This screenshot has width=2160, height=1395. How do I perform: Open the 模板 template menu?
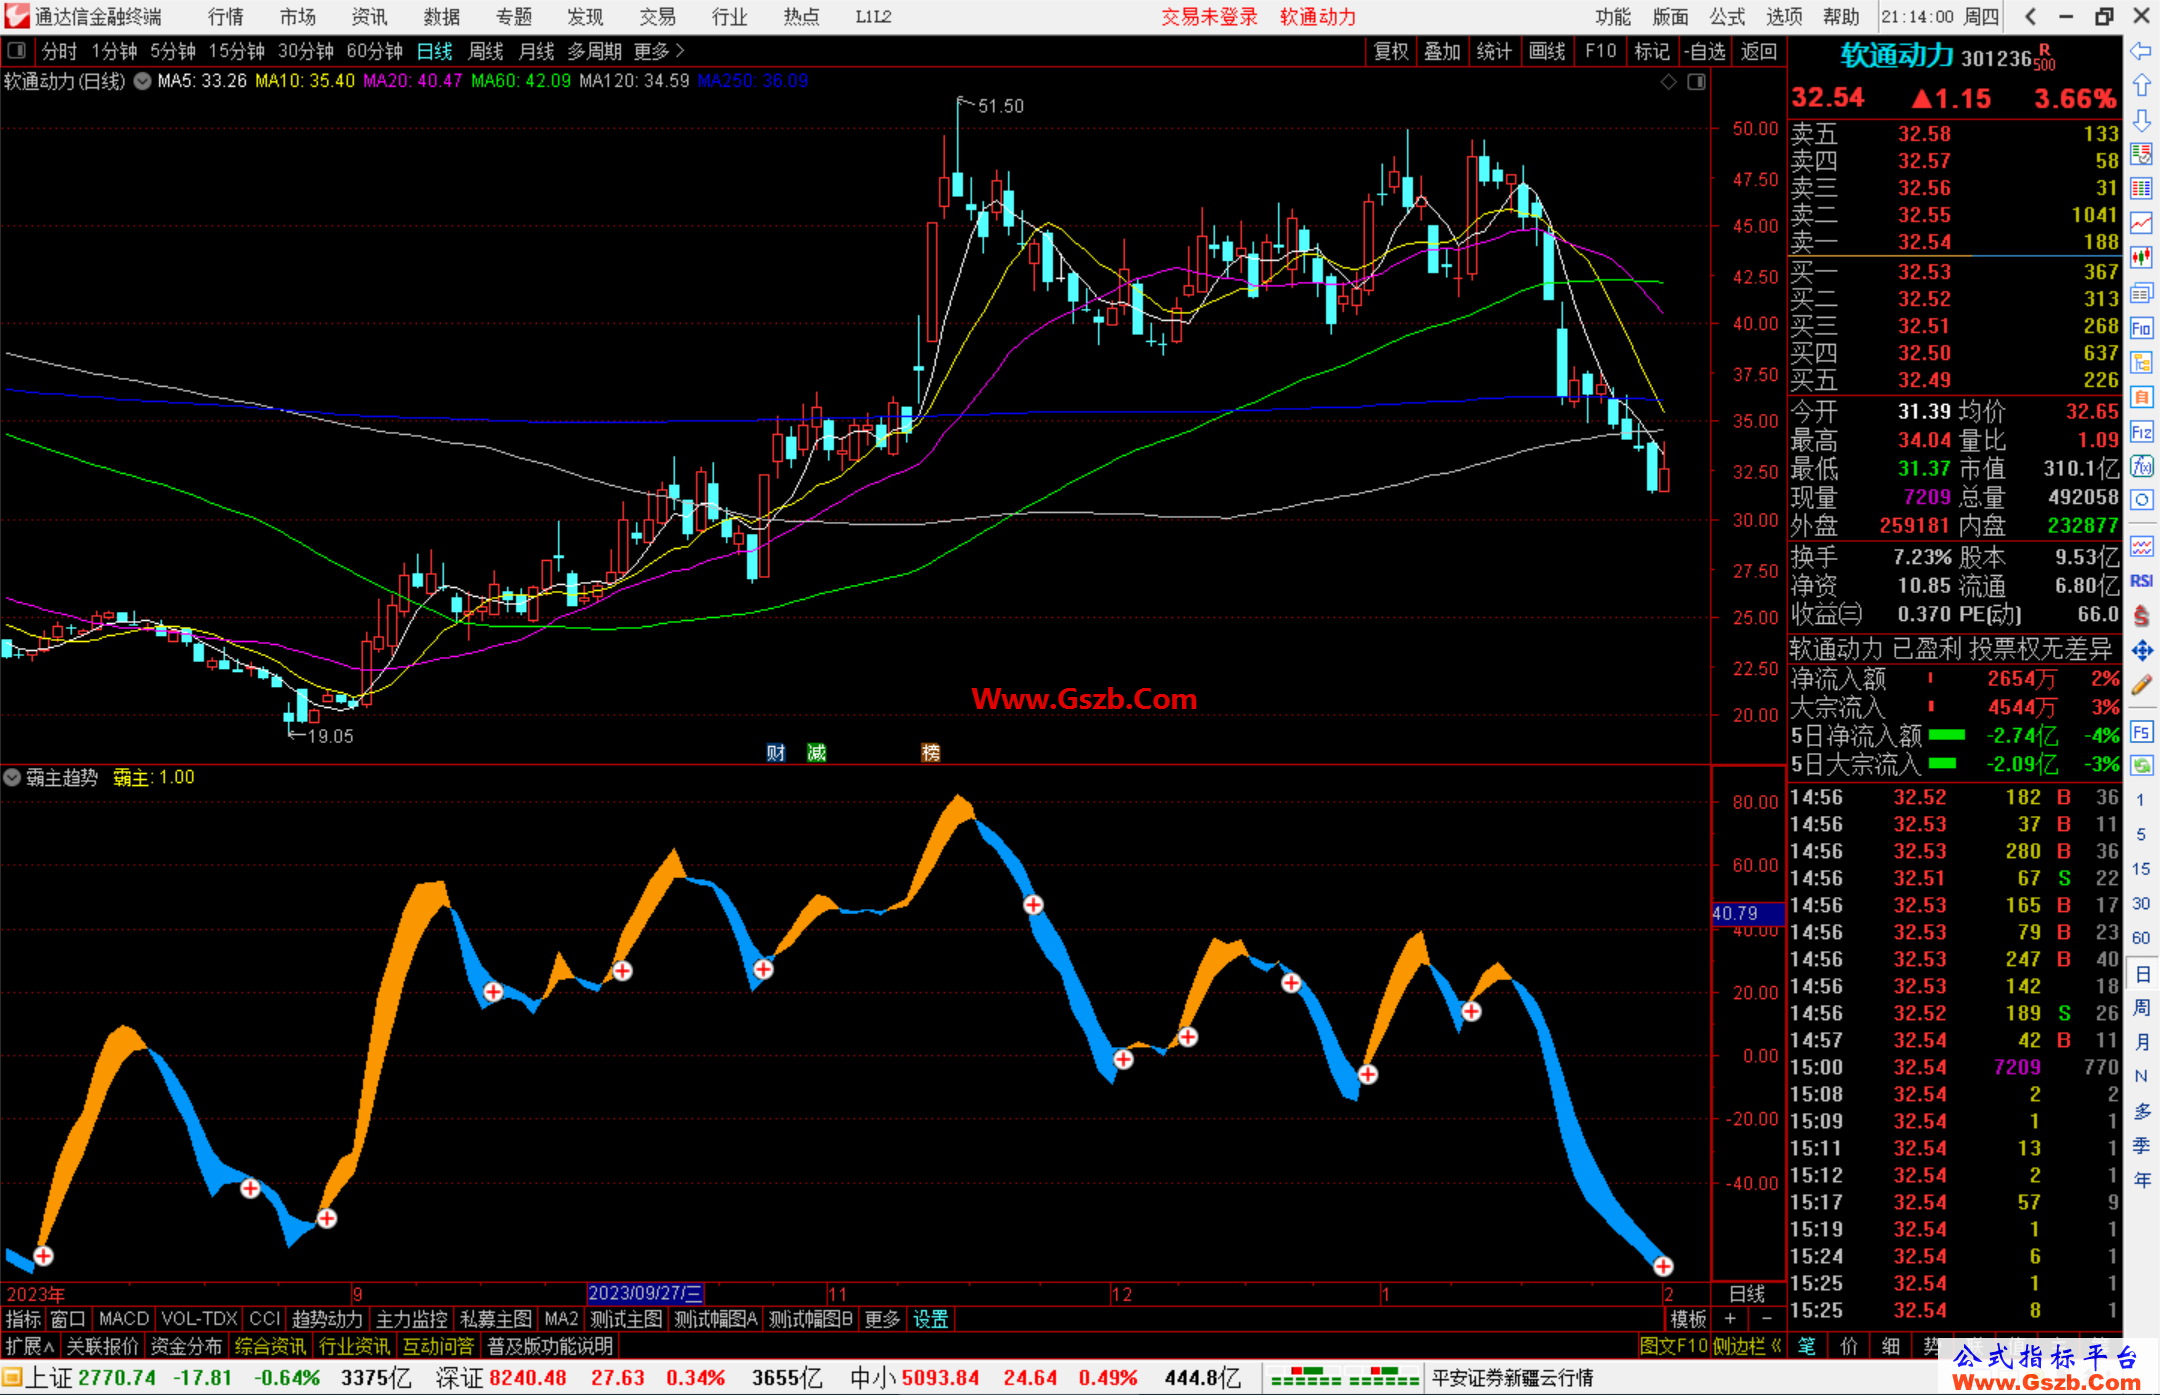pos(1689,1319)
